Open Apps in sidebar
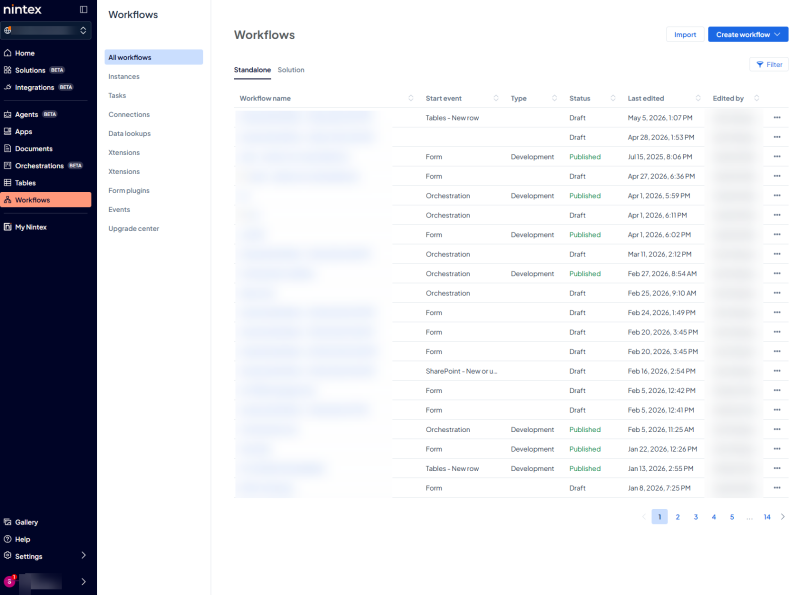Viewport: 800px width, 595px height. tap(23, 132)
